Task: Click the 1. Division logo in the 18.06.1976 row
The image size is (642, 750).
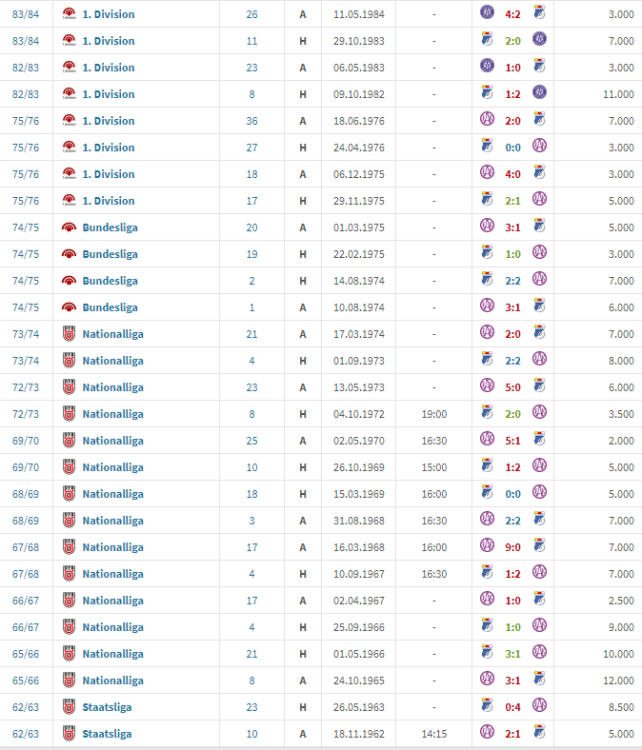Action: click(69, 121)
